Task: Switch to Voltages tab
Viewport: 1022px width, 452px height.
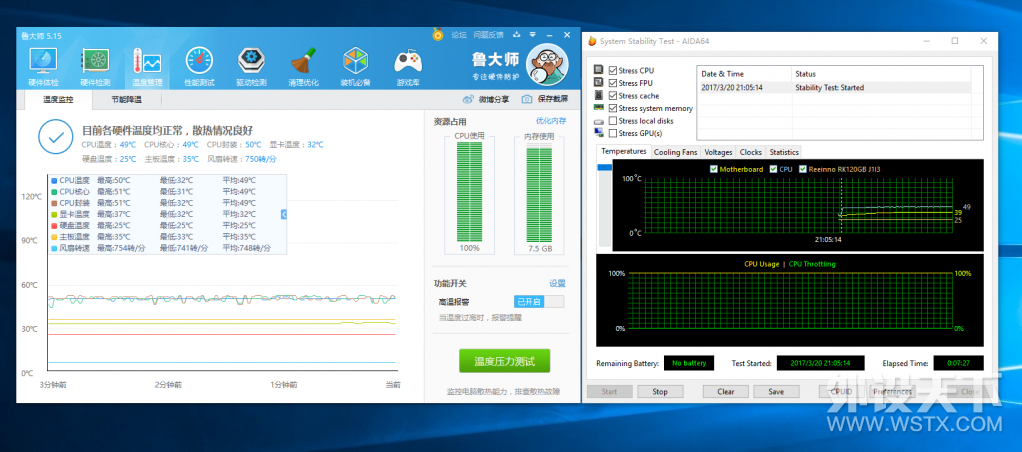Action: (718, 152)
